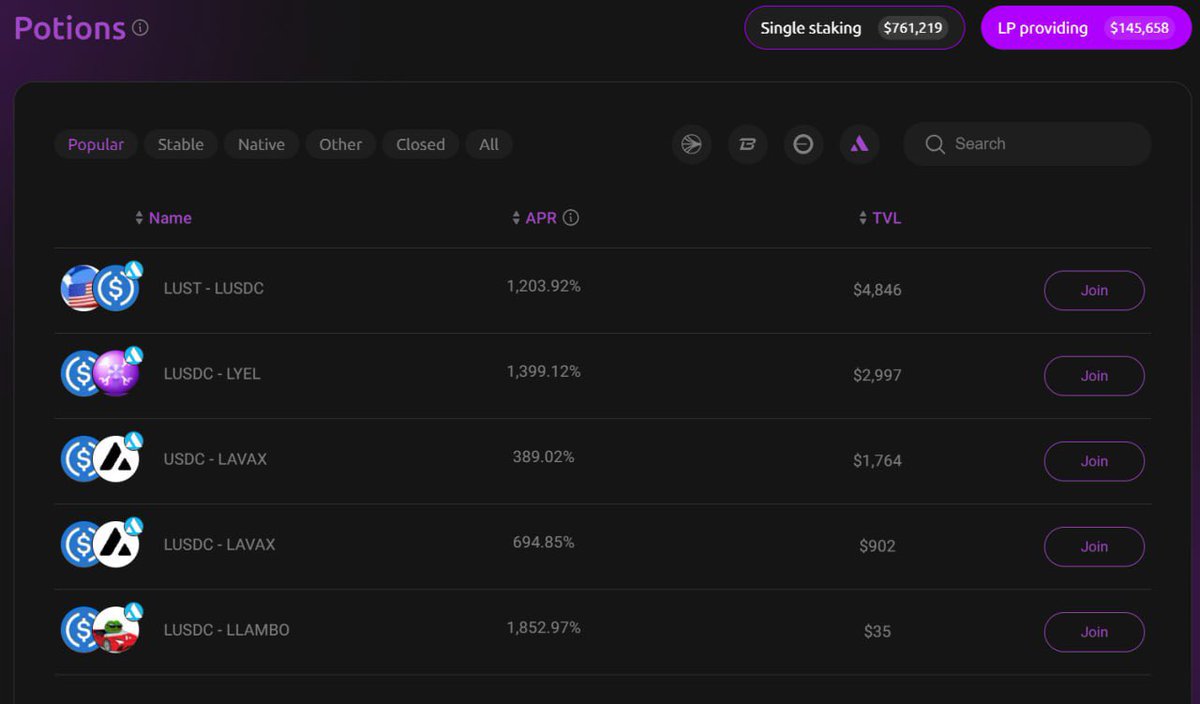Image resolution: width=1200 pixels, height=704 pixels.
Task: Click the LUST - LUSDC token pair icon
Action: [x=101, y=287]
